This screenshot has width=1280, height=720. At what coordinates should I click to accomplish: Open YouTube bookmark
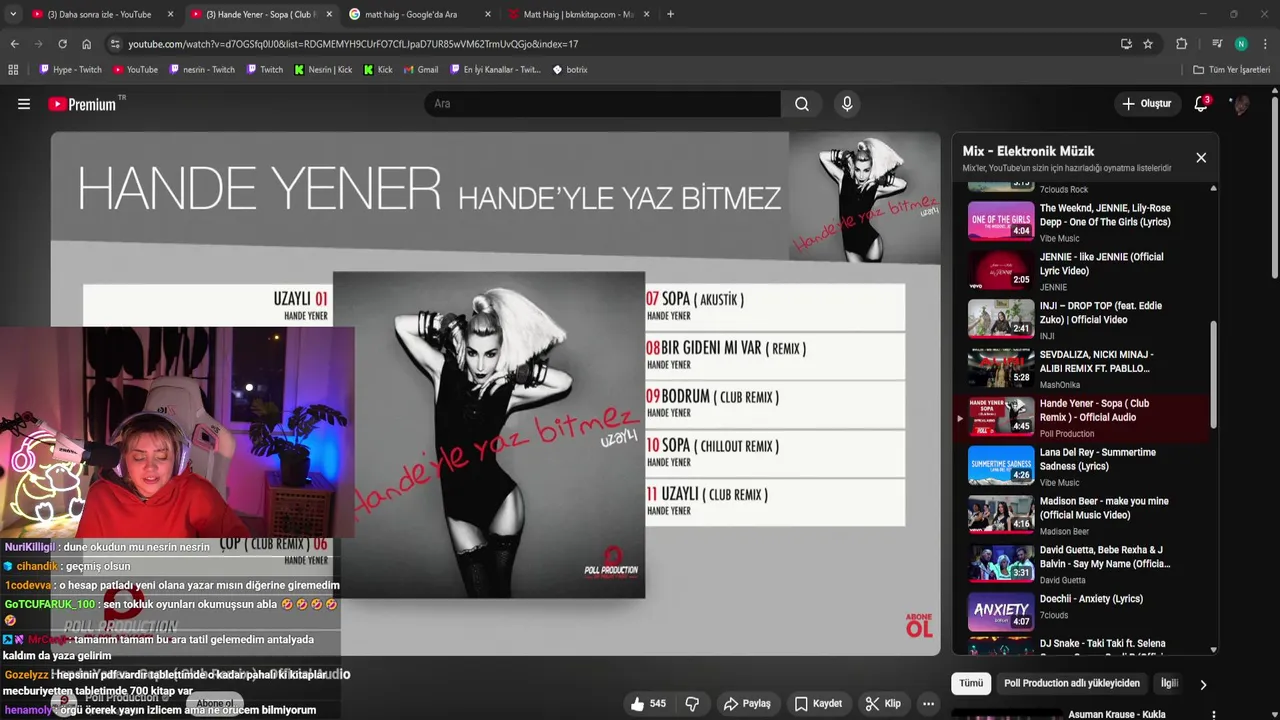click(x=135, y=70)
